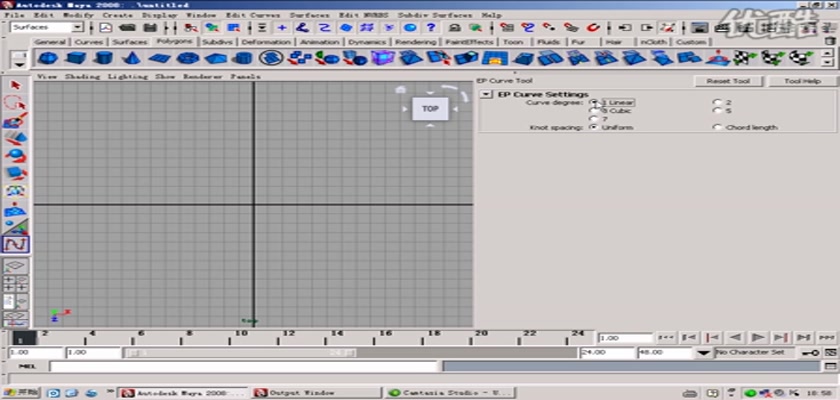Choose 3 Cubic curve degree

[595, 111]
